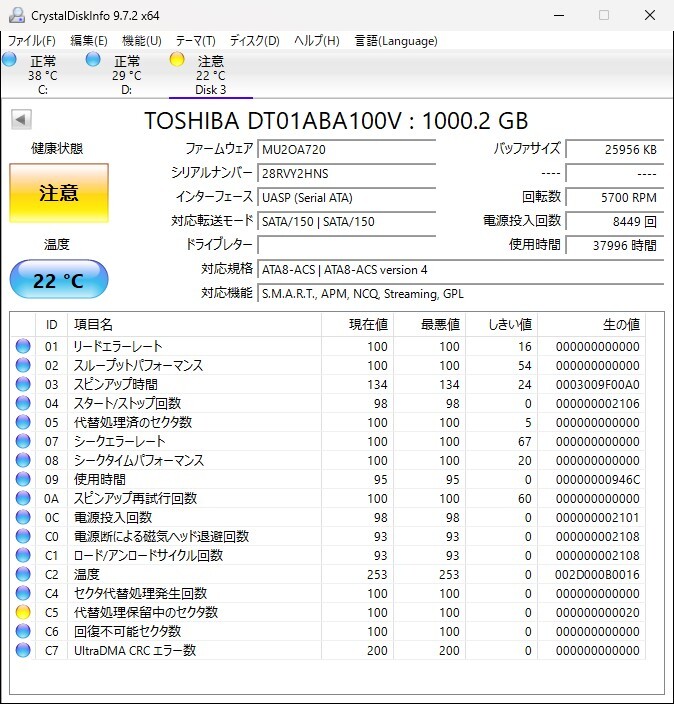Open the 機能(U) menu
The height and width of the screenshot is (704, 674).
pos(142,41)
